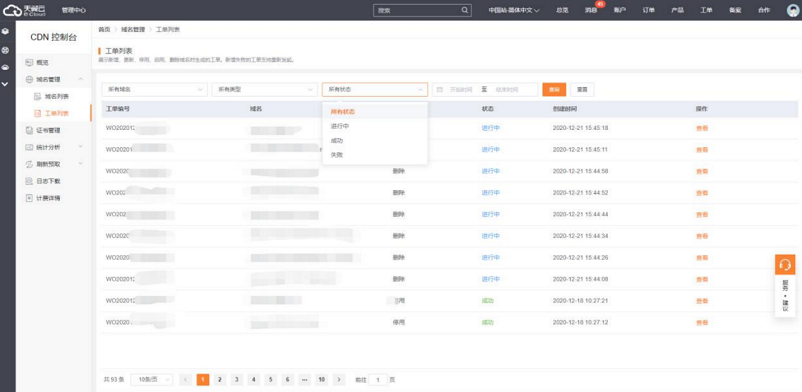
Task: Select 成功 in the status list
Action: pyautogui.click(x=375, y=140)
